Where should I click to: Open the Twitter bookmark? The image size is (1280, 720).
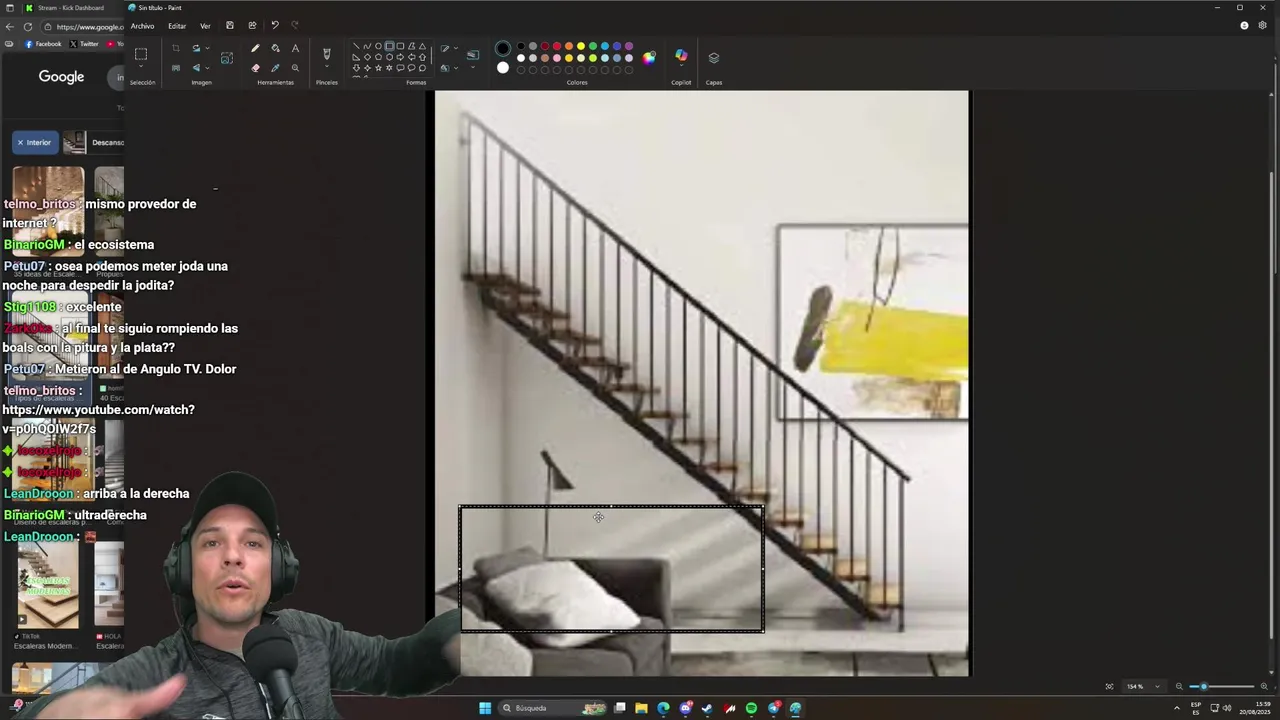85,44
